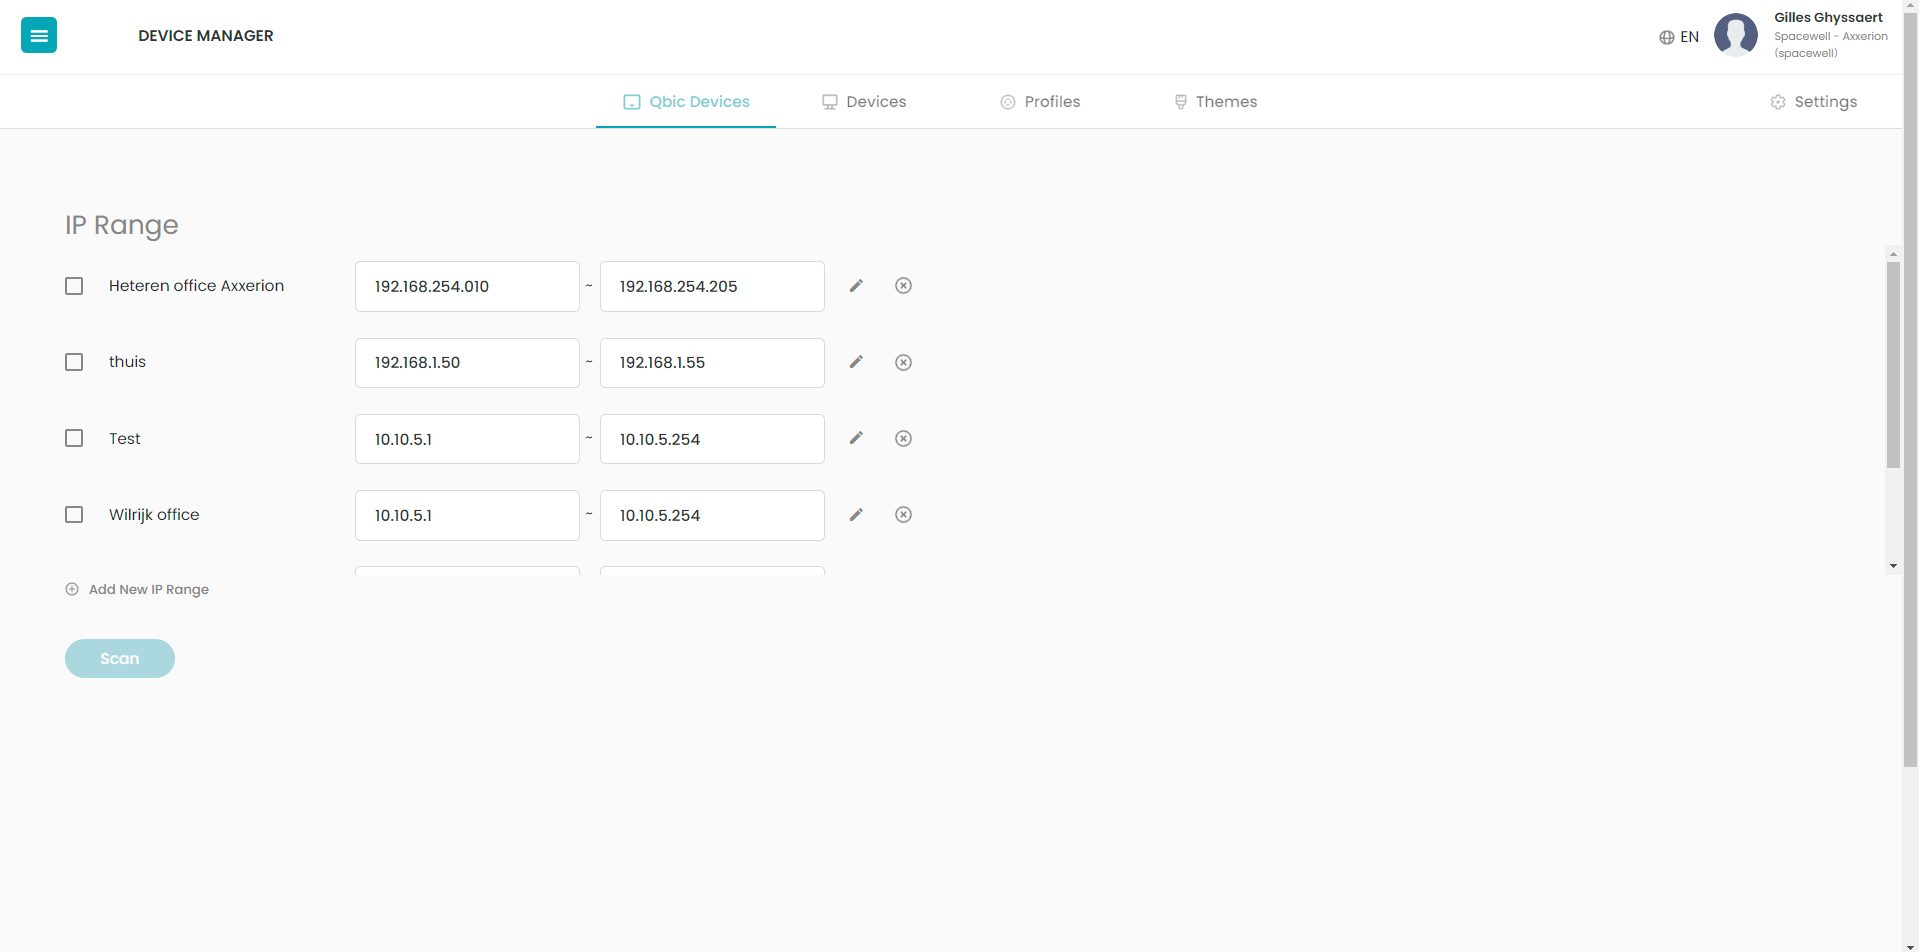Viewport: 1919px width, 952px height.
Task: Delete the Heteren office Axxerion range
Action: click(x=903, y=286)
